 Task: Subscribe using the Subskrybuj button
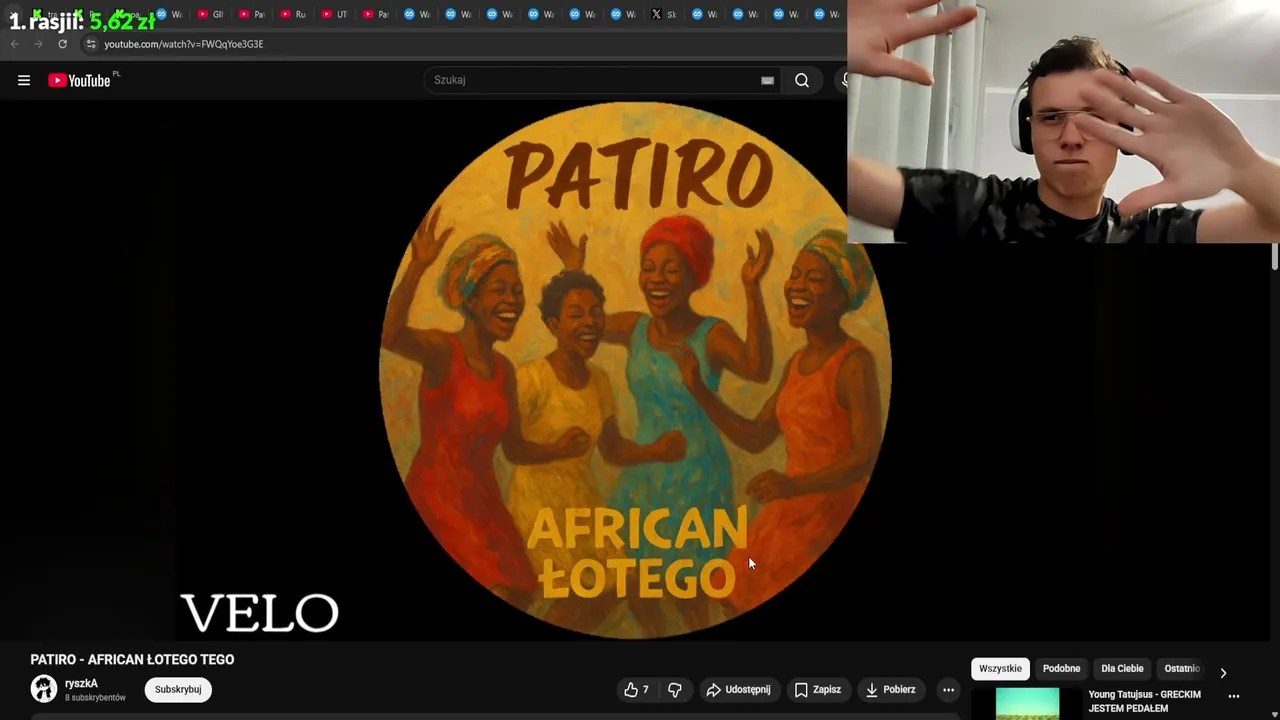point(178,689)
